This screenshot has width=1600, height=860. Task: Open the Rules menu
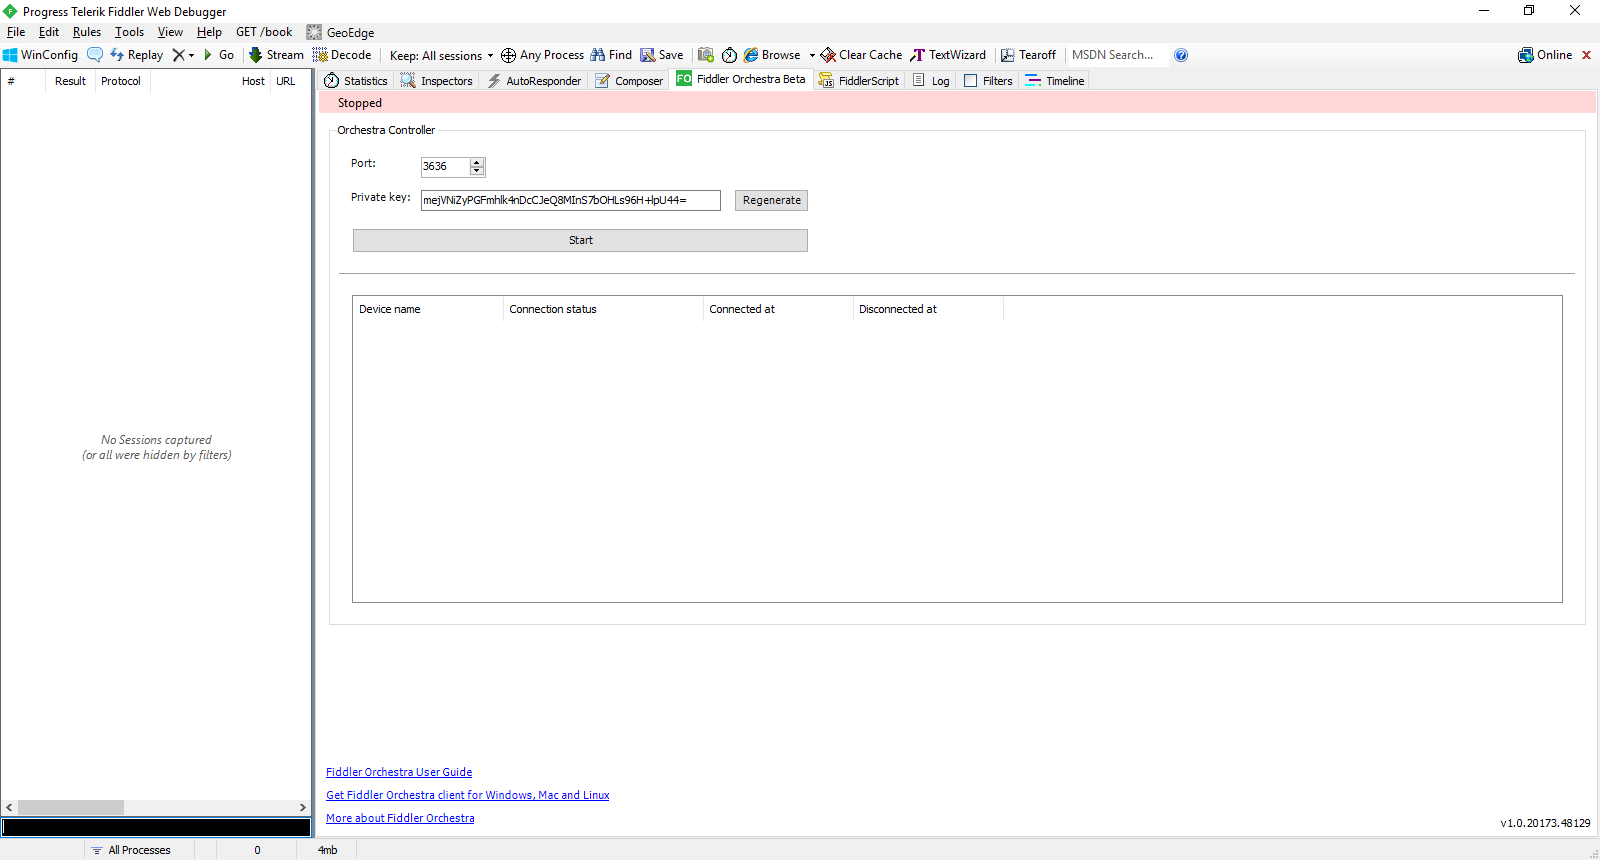pos(87,32)
